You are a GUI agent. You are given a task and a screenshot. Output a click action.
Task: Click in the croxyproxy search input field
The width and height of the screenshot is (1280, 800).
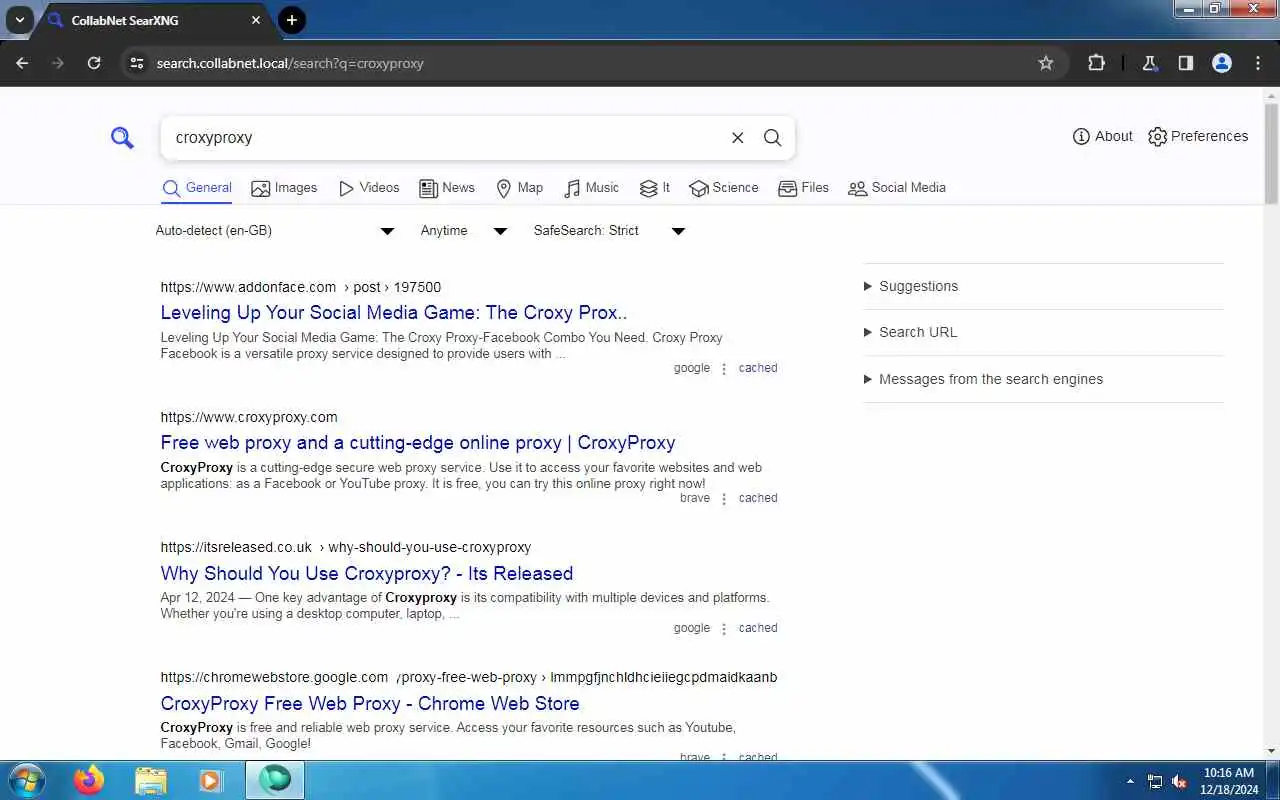coord(445,138)
